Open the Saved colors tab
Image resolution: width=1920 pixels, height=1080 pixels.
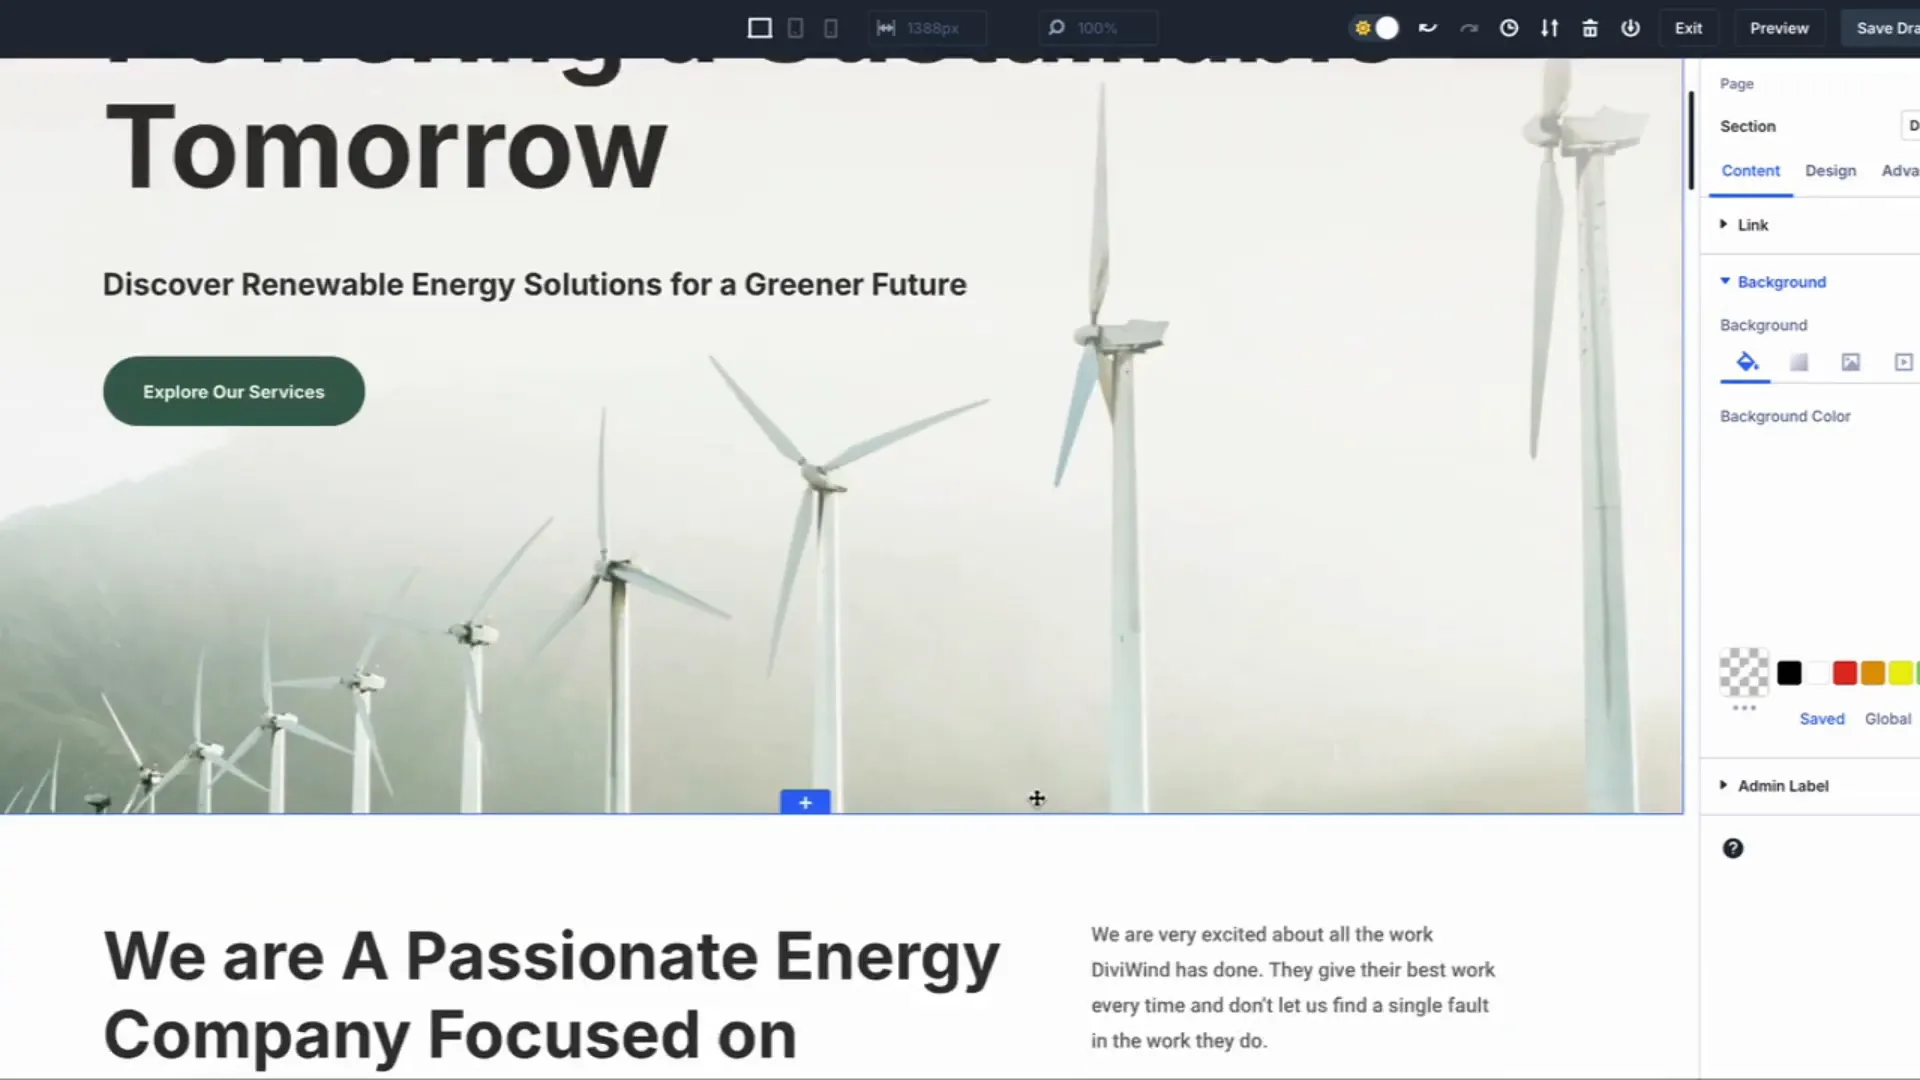[x=1821, y=719]
